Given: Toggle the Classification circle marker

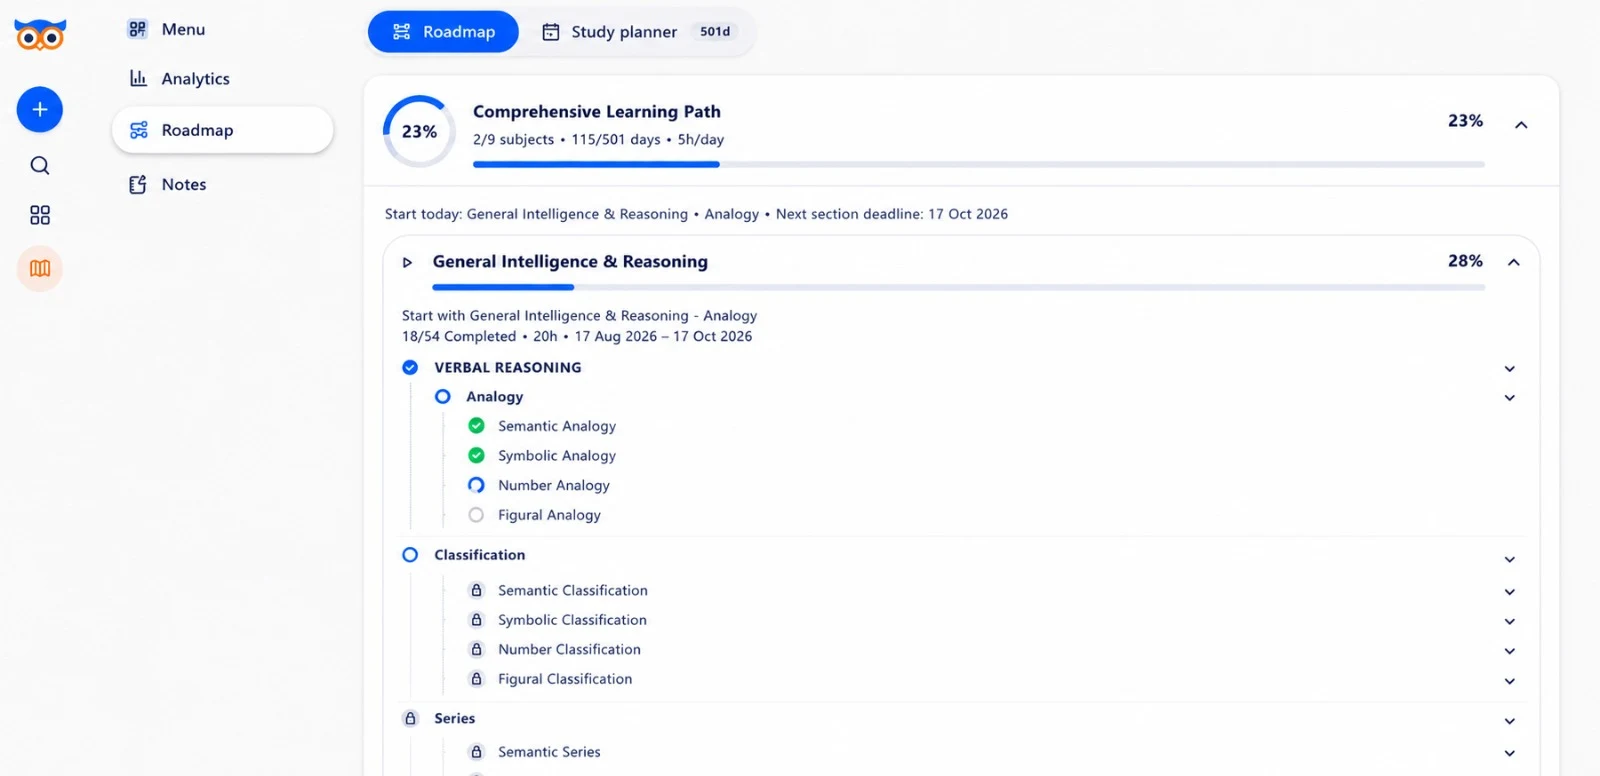Looking at the screenshot, I should click(x=410, y=555).
